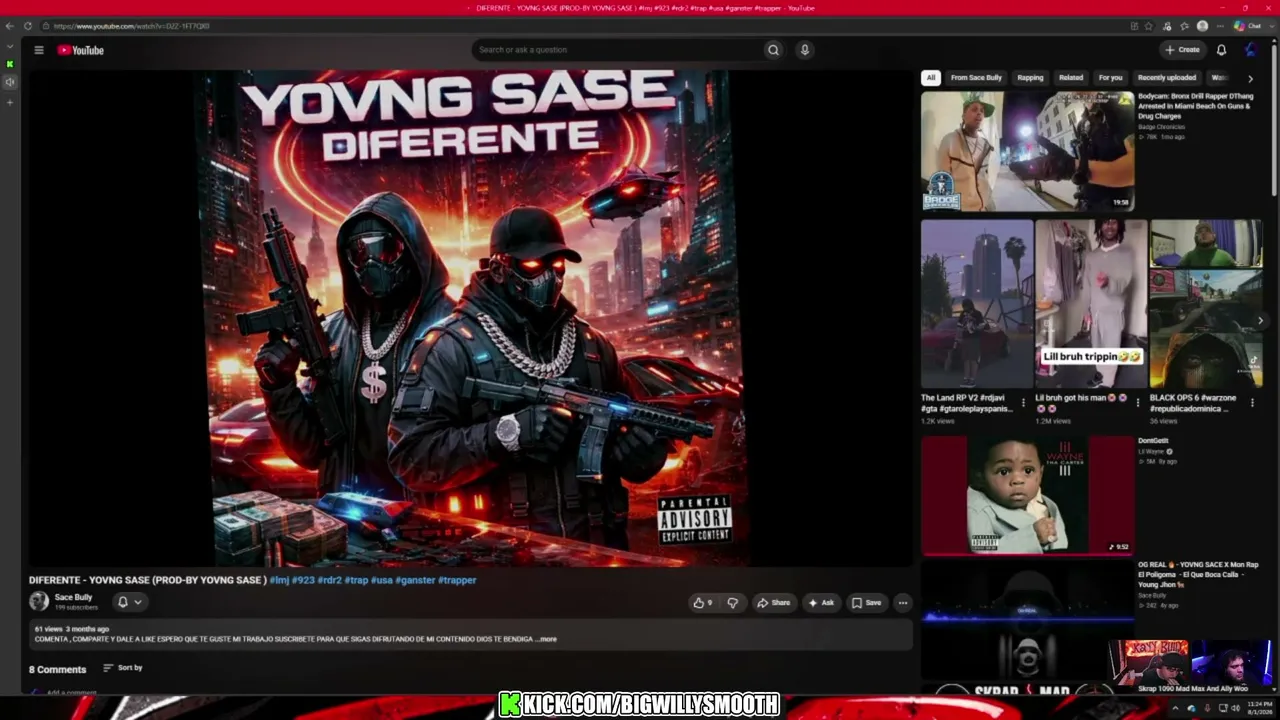Open the Sort by comments menu

pos(123,668)
